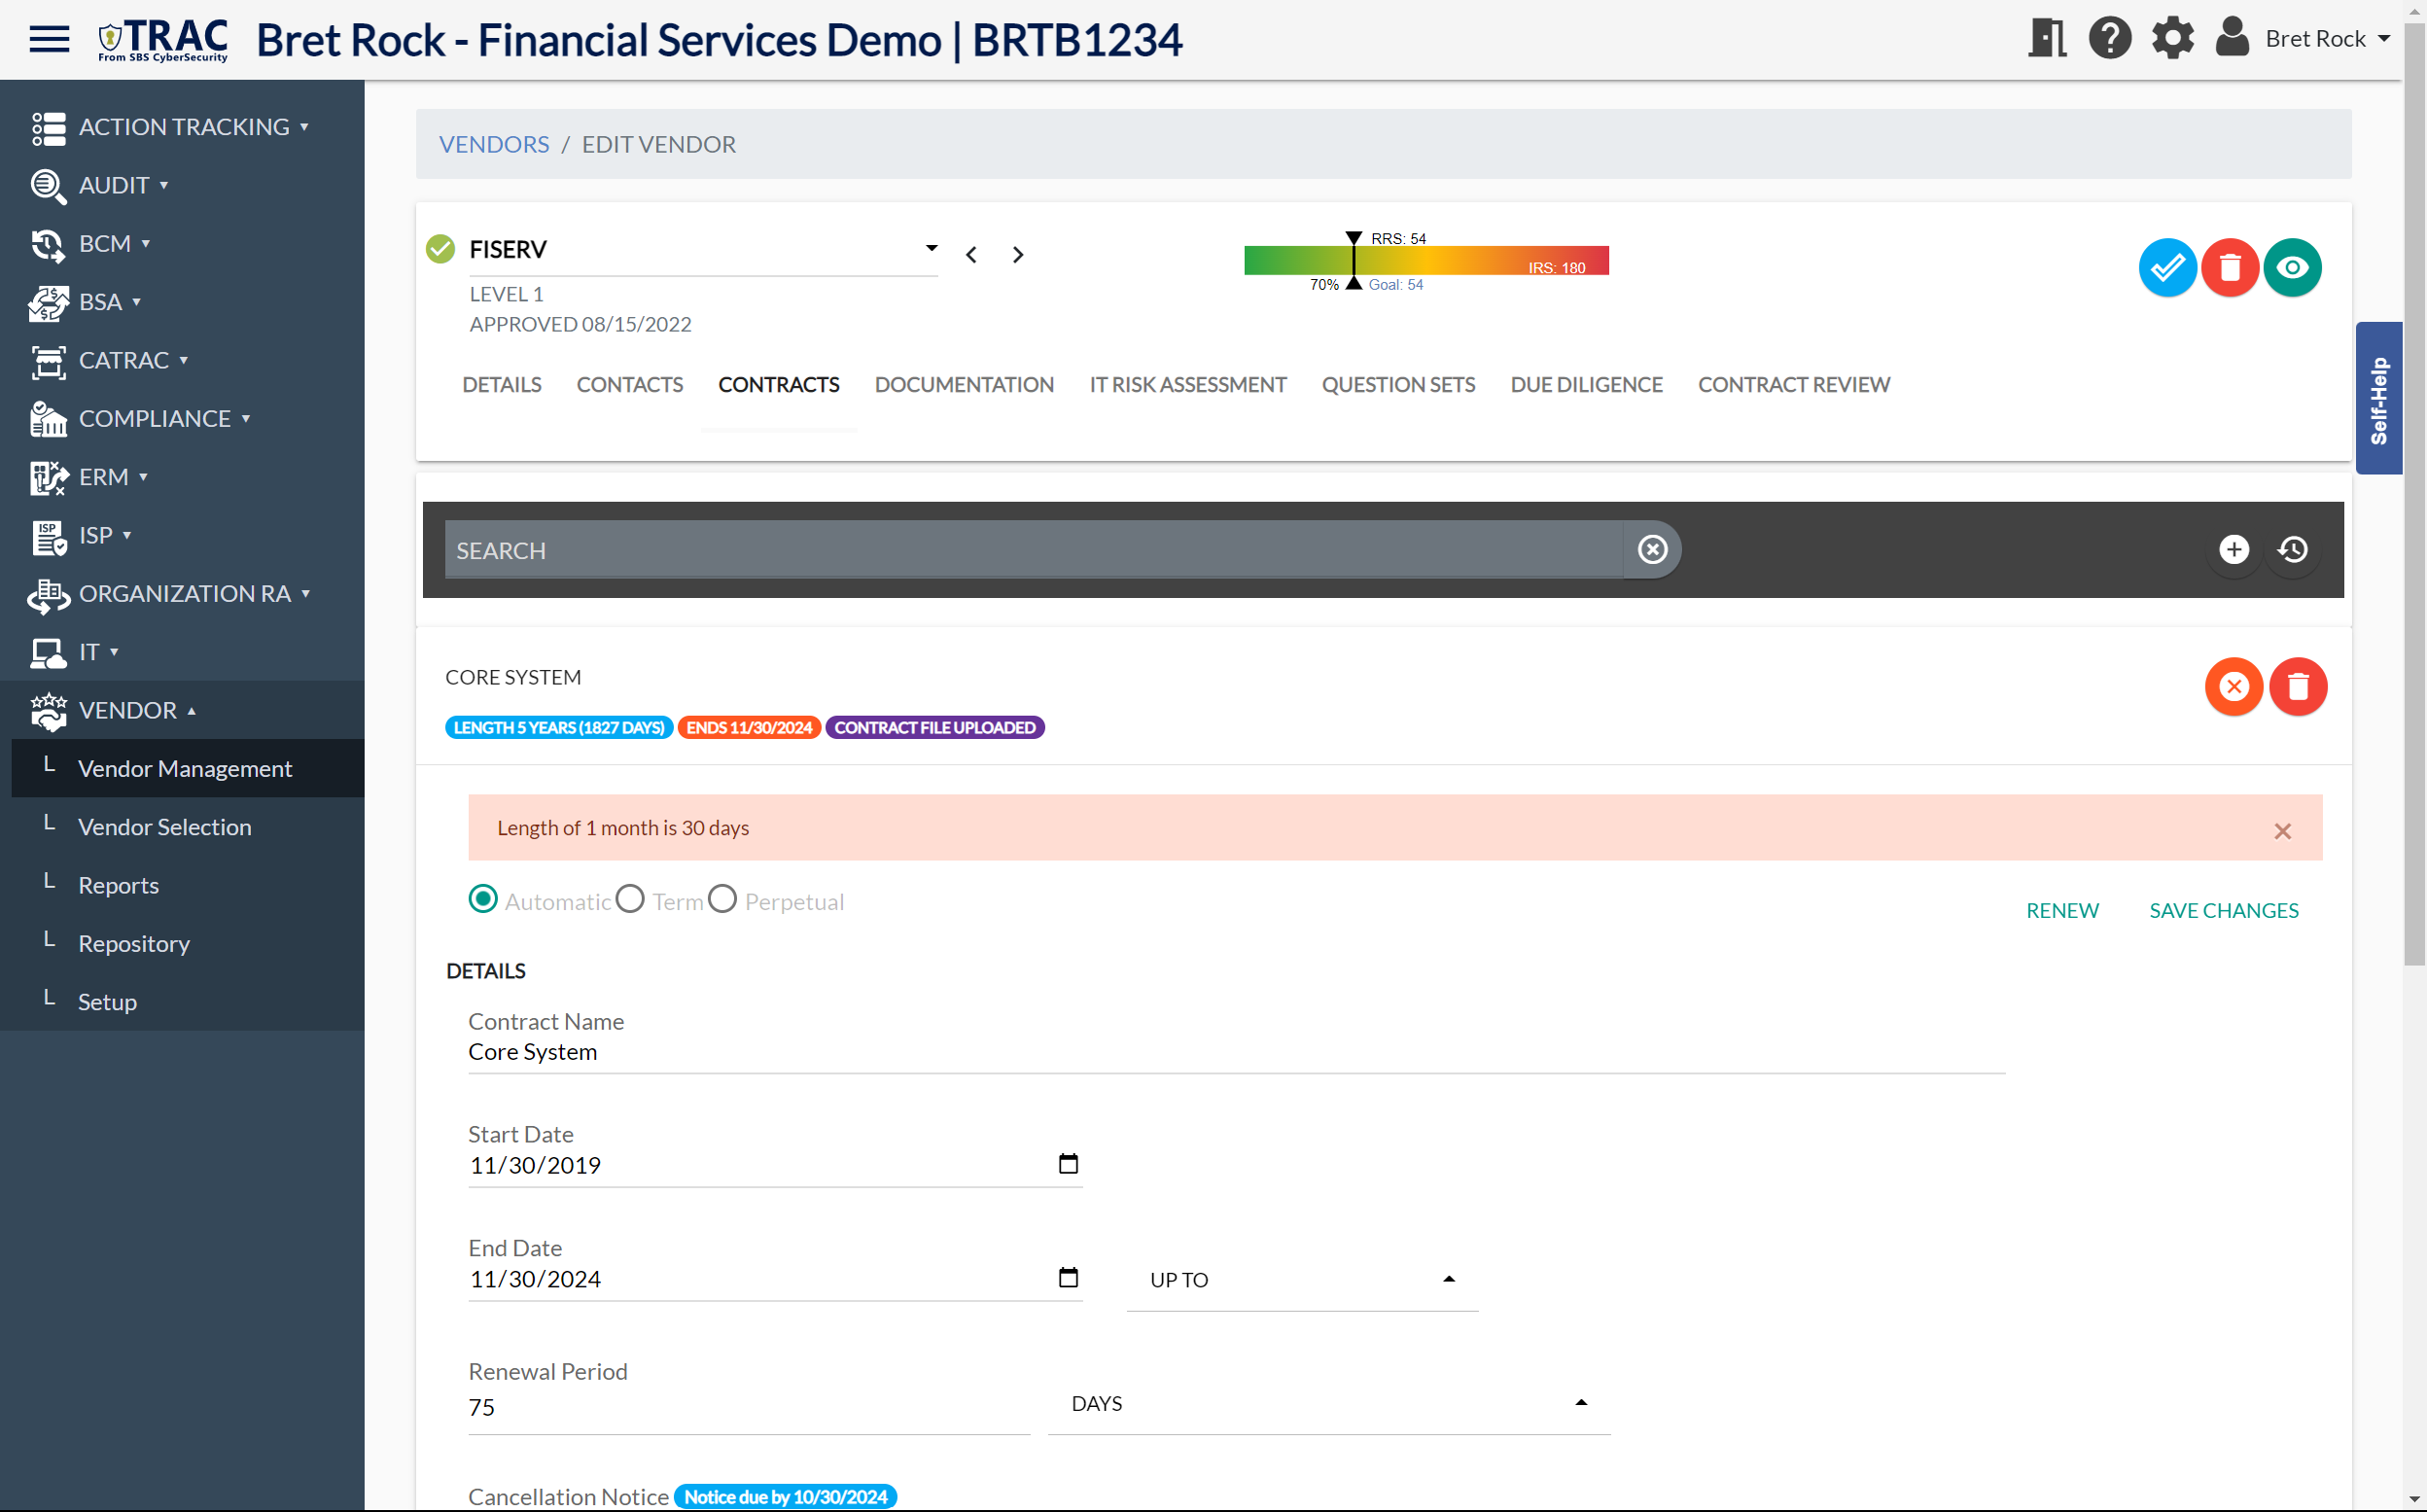Open the contract history clock icon

point(2292,549)
